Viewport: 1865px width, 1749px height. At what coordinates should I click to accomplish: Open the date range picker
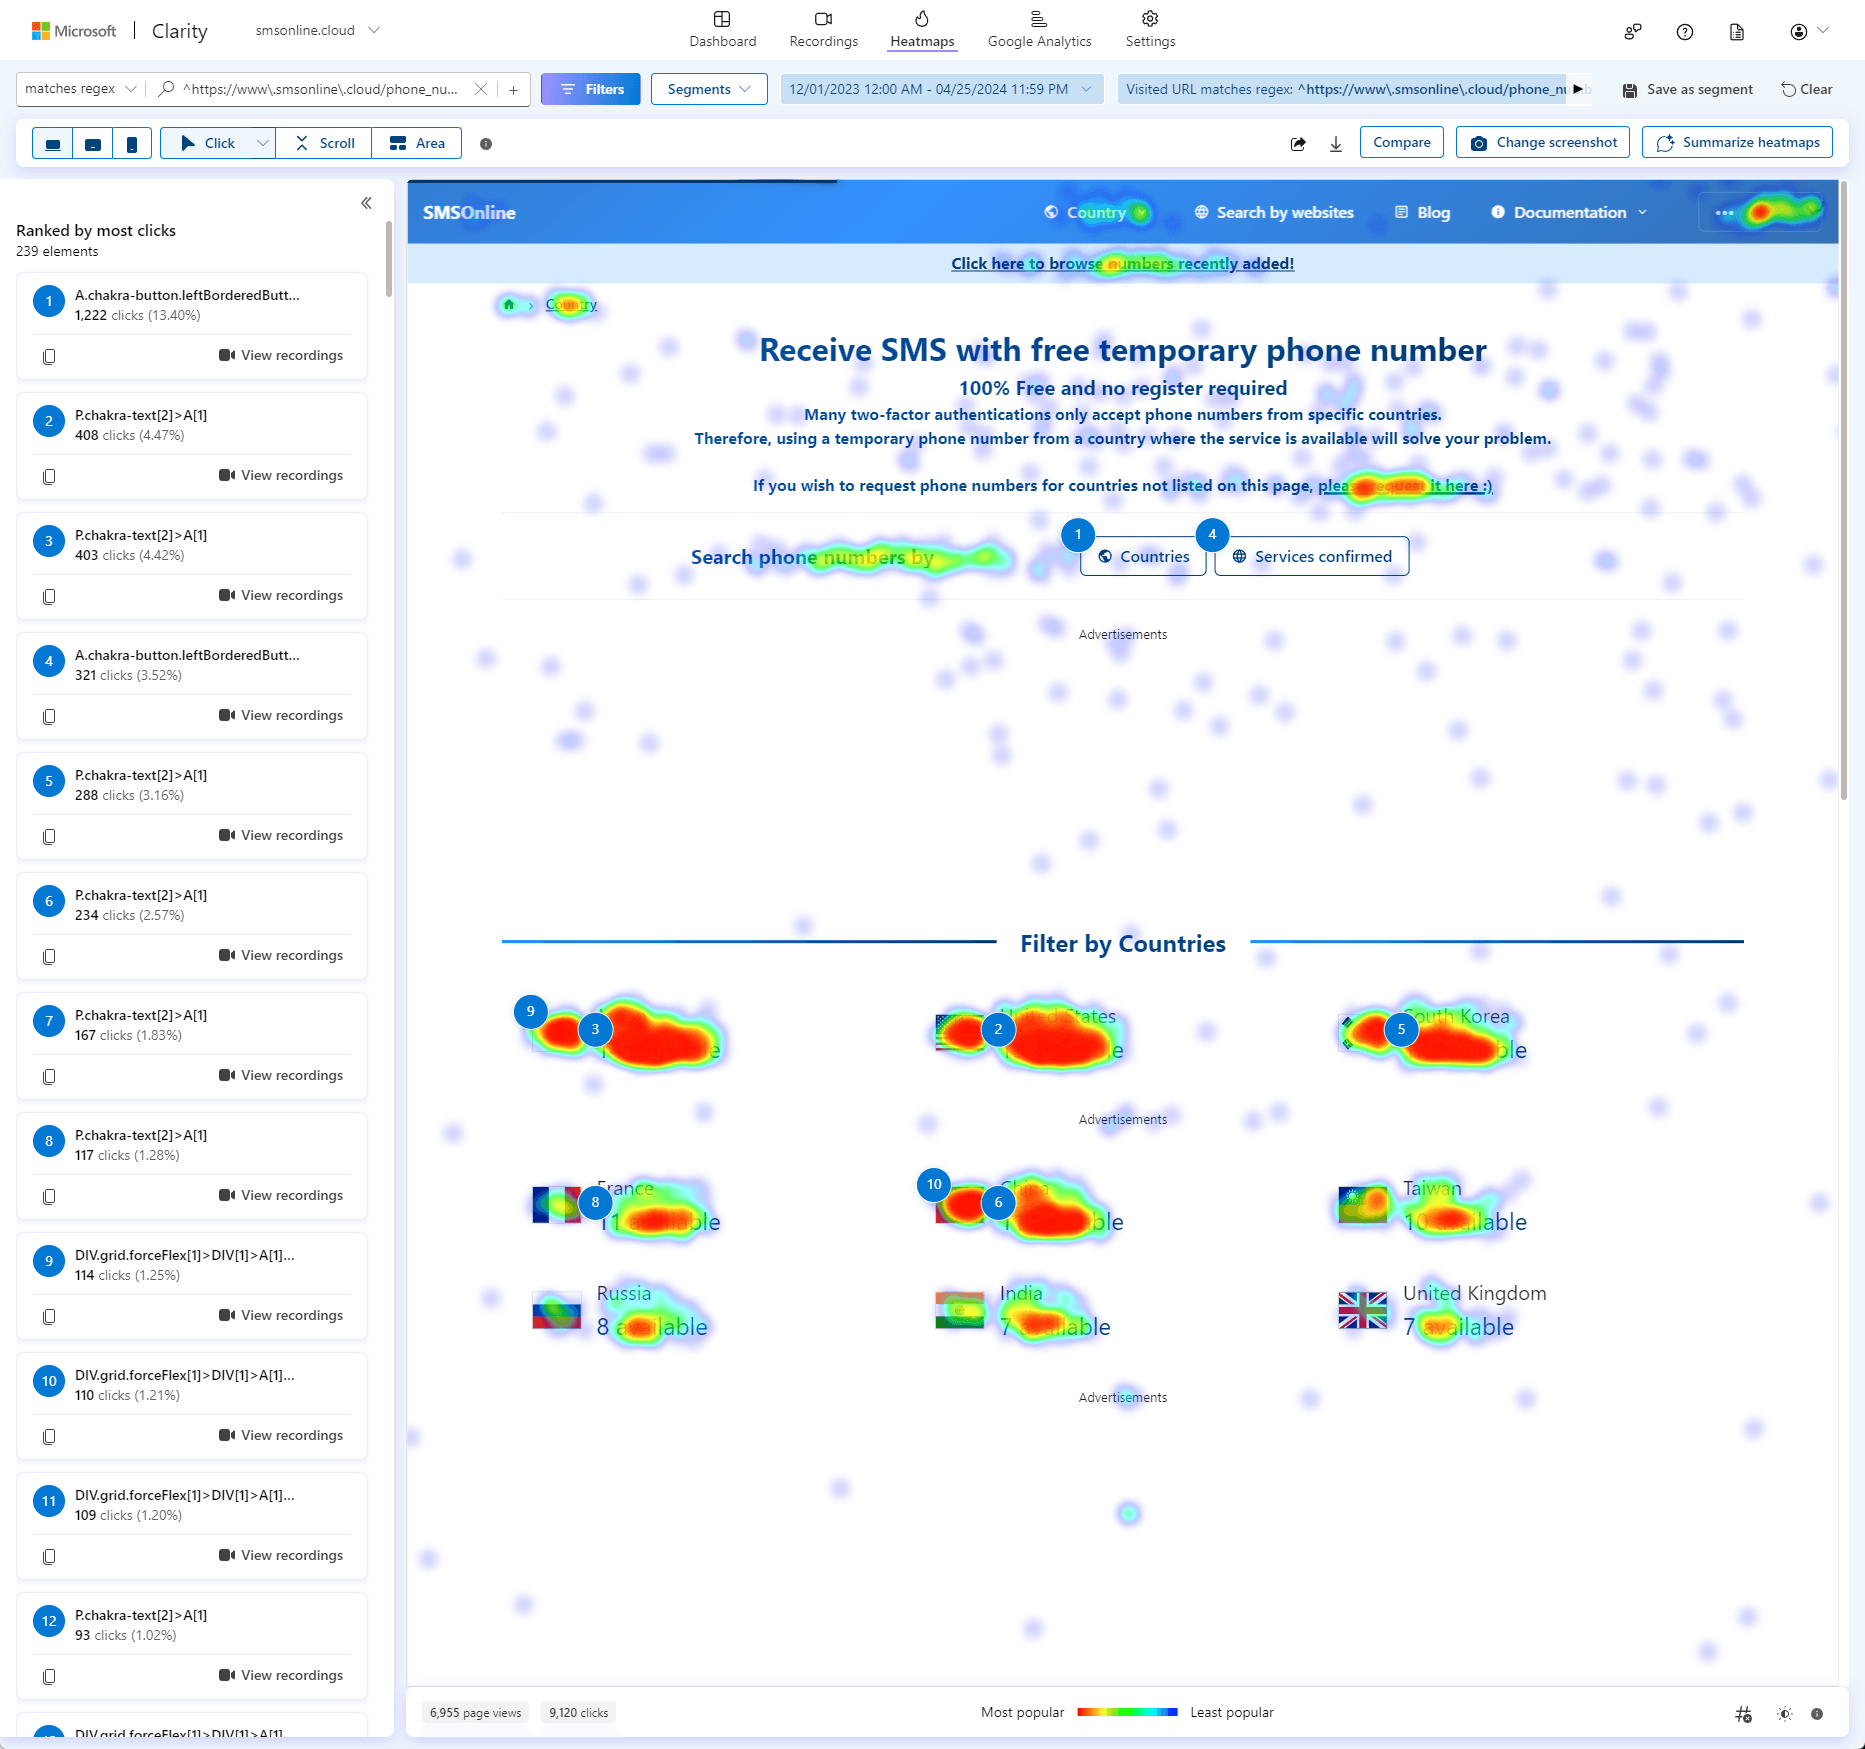coord(941,89)
